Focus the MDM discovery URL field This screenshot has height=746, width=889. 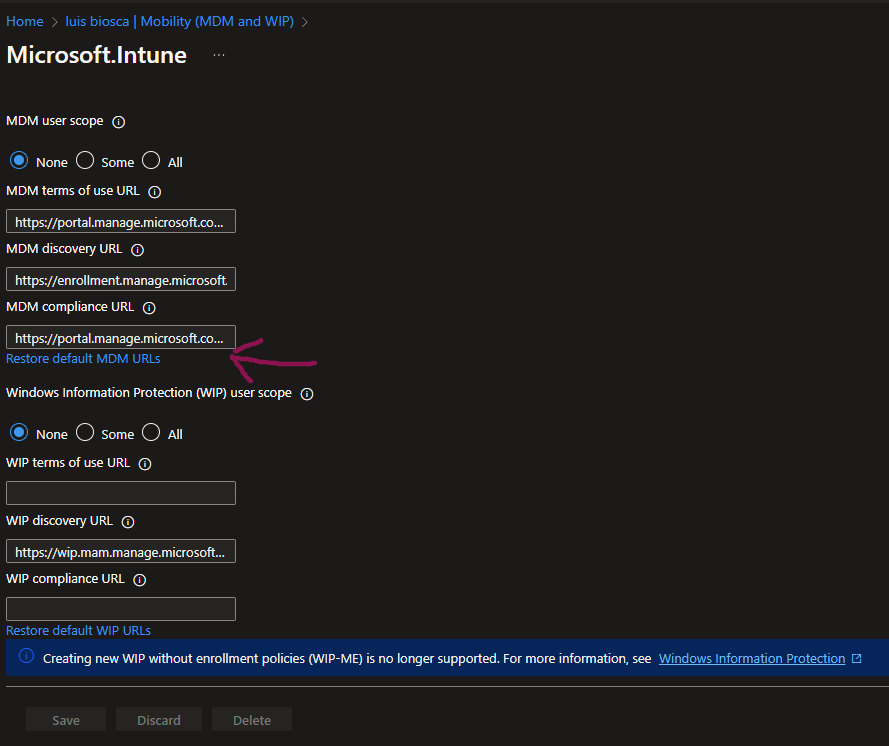(x=121, y=279)
